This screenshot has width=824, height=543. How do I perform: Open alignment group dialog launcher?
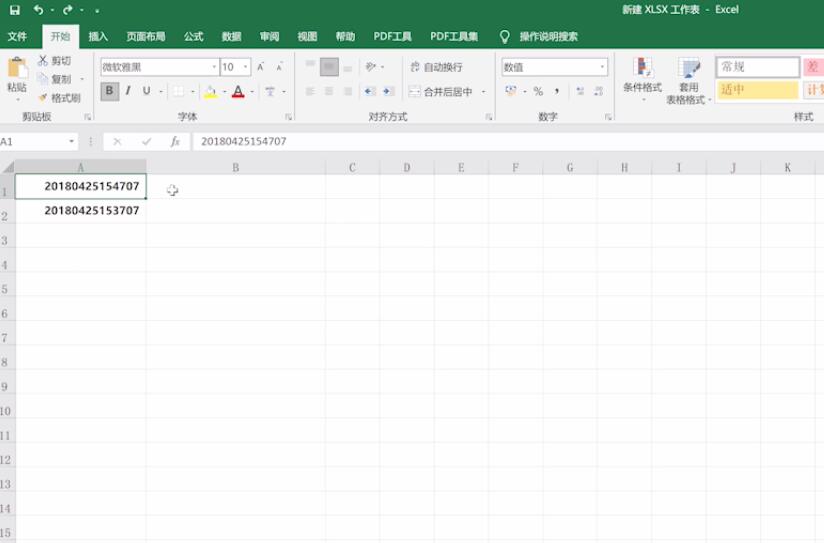click(x=489, y=117)
